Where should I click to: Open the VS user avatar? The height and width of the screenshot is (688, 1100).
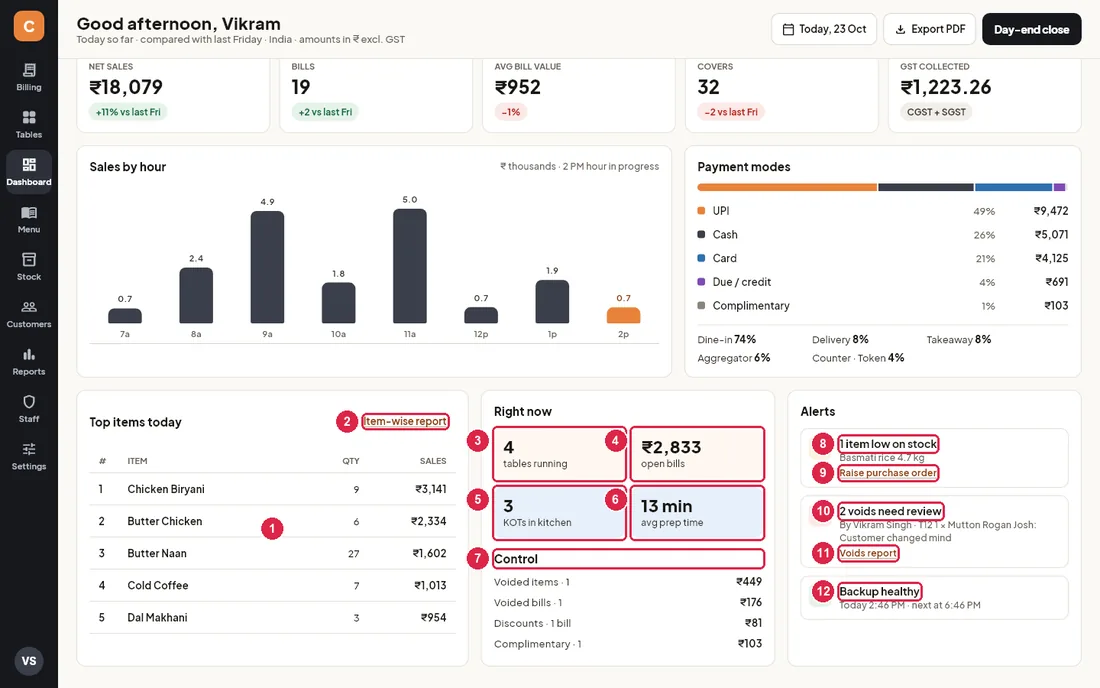point(29,661)
